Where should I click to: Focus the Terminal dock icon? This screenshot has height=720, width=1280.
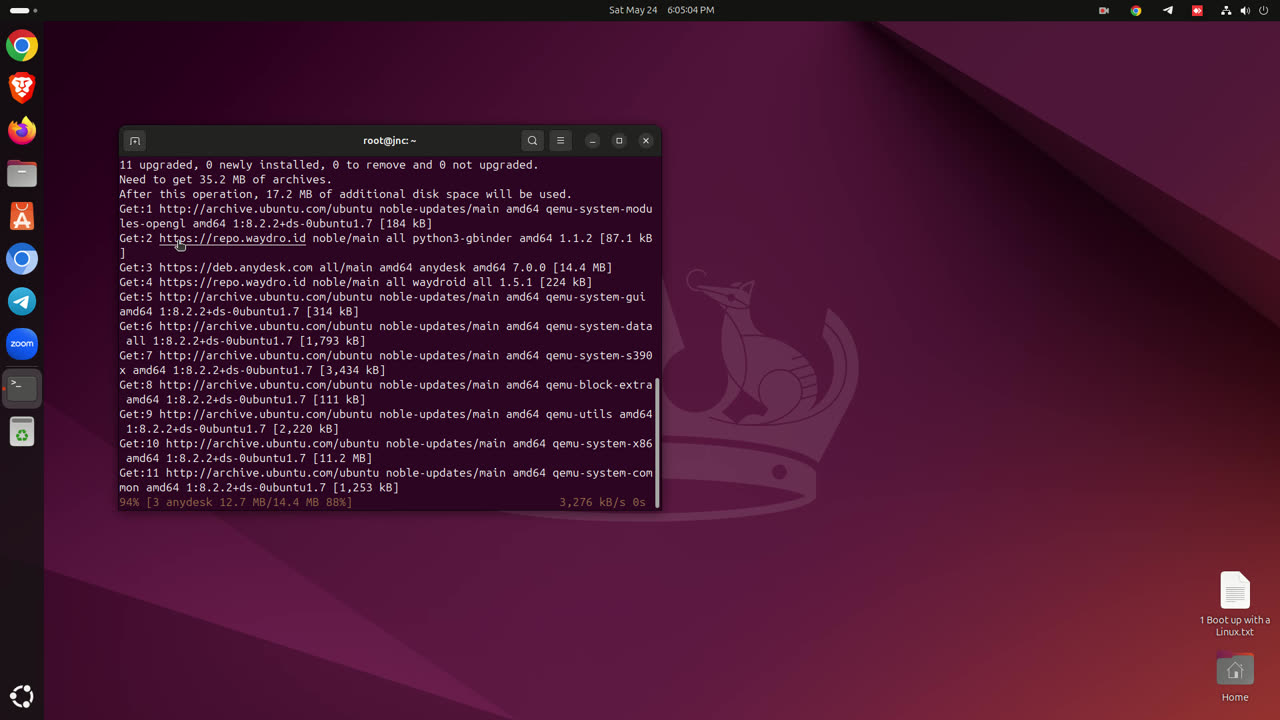(22, 388)
